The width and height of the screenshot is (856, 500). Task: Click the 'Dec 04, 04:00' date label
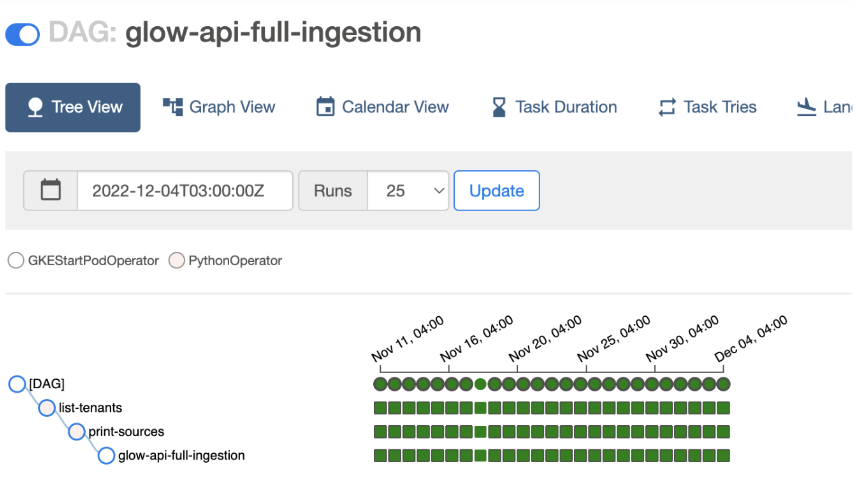[751, 339]
